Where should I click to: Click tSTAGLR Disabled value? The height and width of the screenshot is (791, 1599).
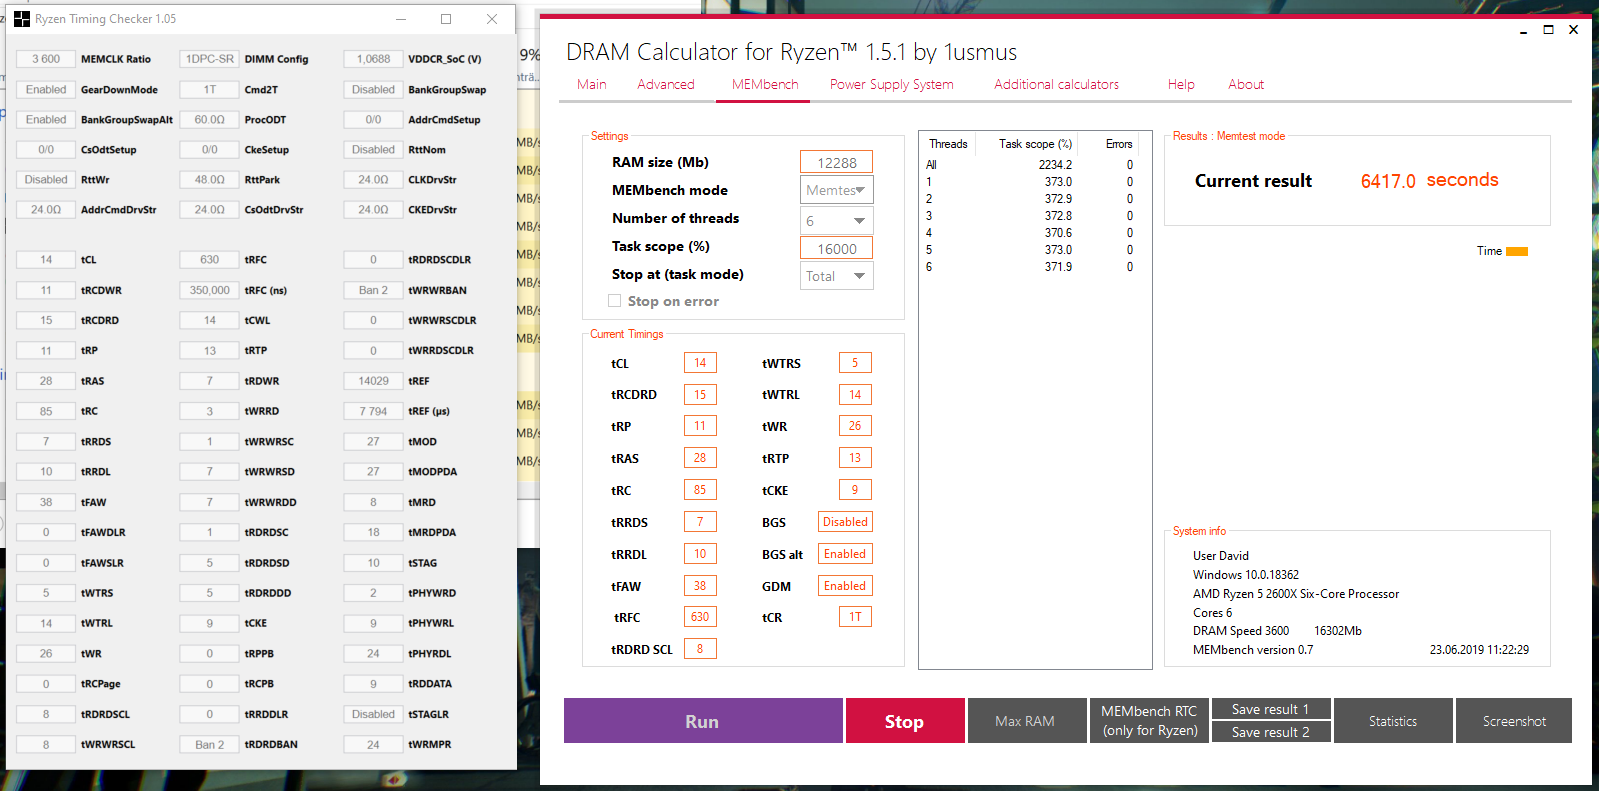coord(373,714)
